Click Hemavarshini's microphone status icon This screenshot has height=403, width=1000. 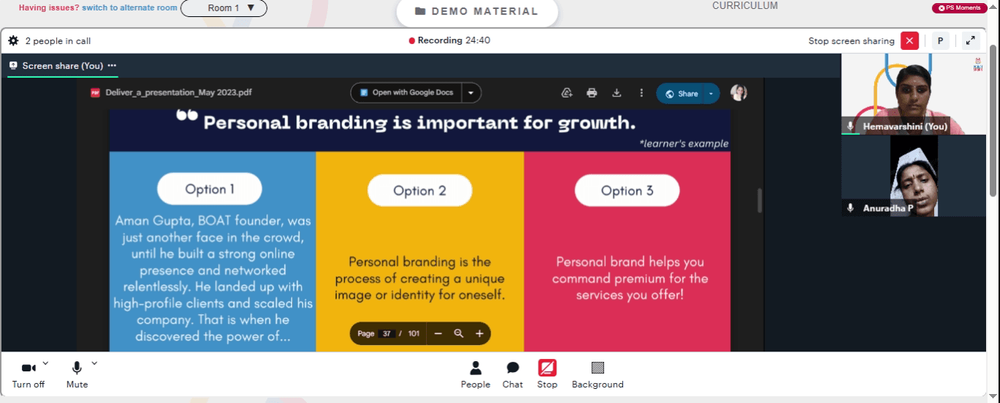tap(850, 126)
